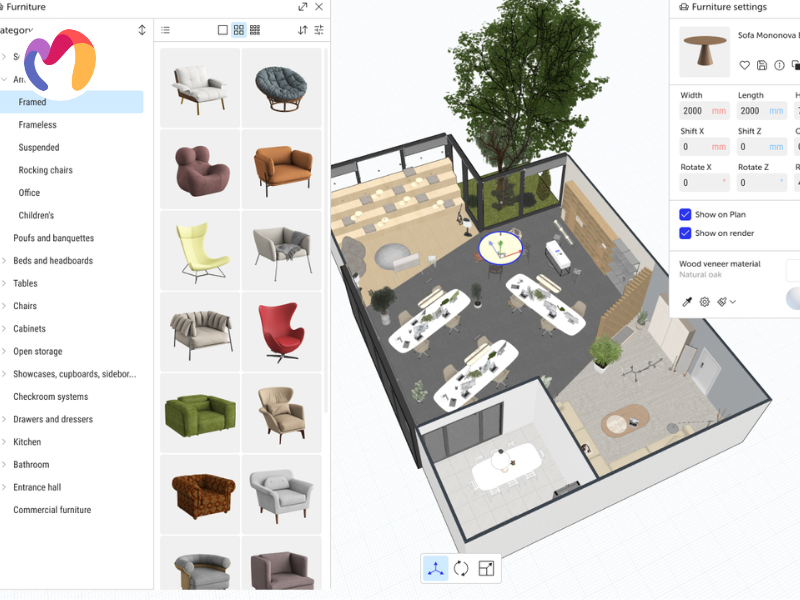
Task: Expand the Beds and headboards category
Action: [52, 261]
